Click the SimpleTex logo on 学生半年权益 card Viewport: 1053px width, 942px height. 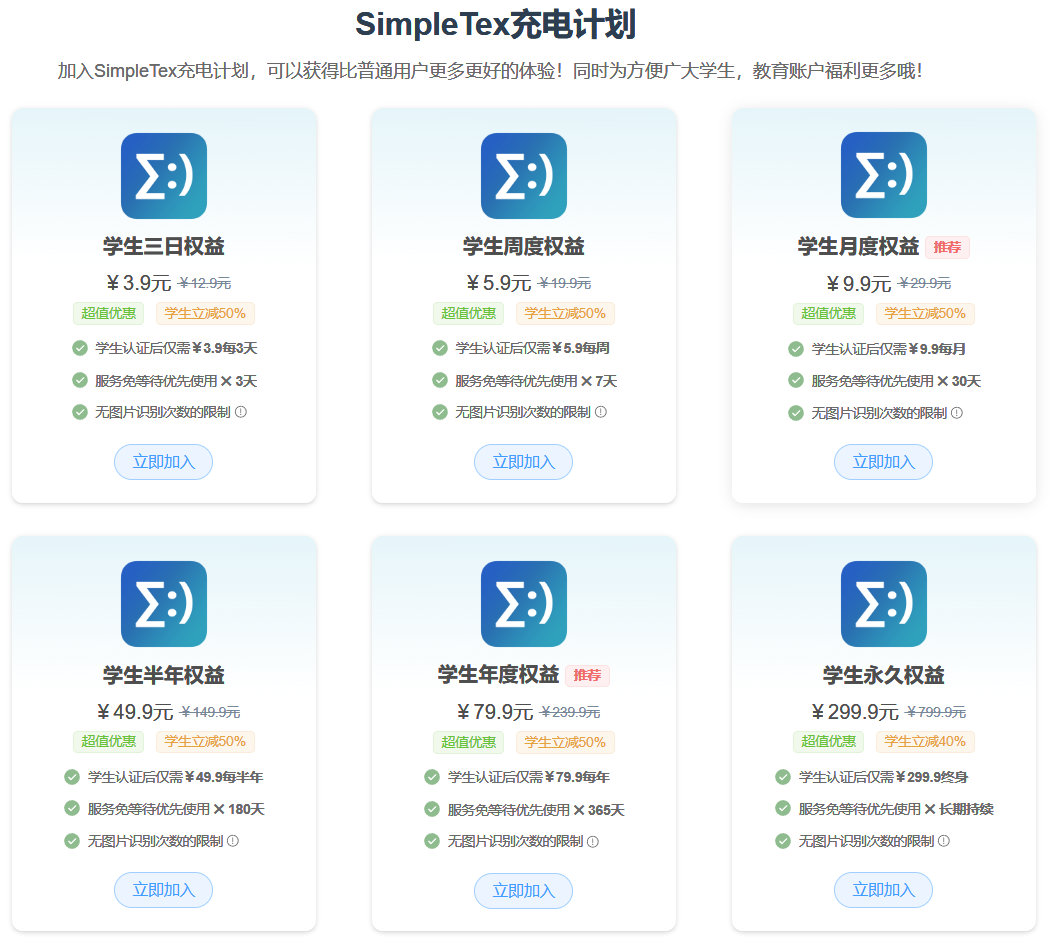pos(164,604)
